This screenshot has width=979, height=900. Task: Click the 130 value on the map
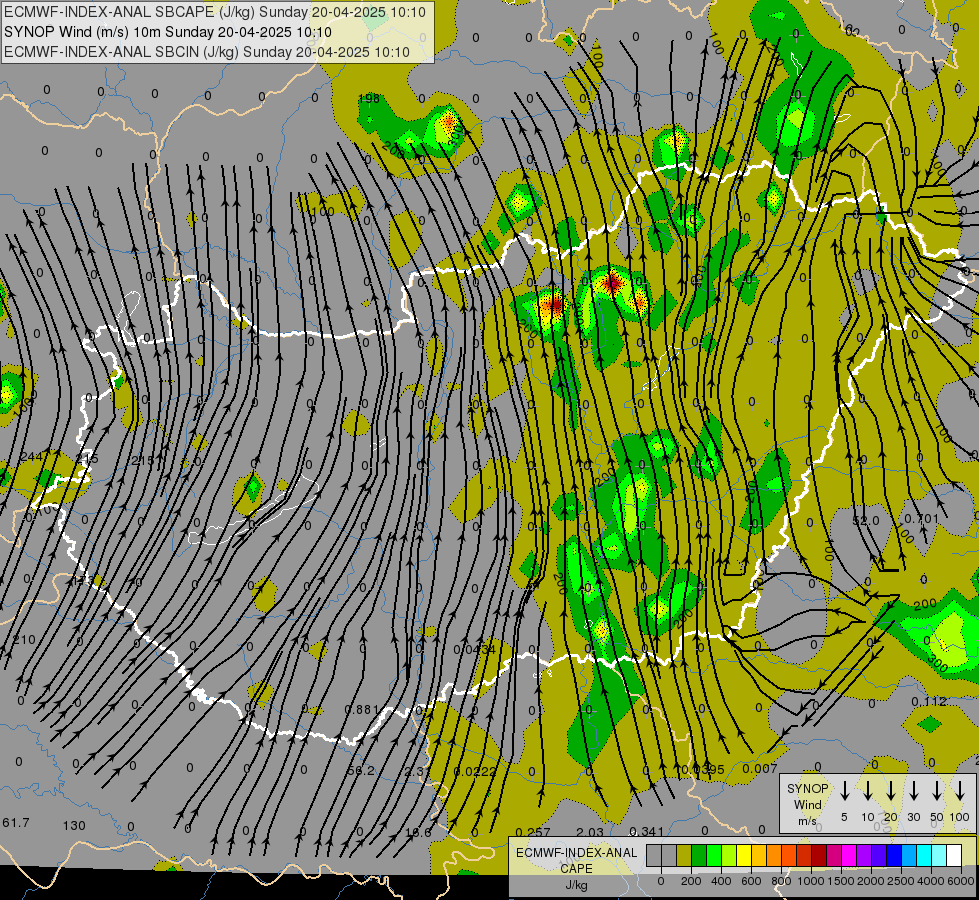click(x=74, y=826)
